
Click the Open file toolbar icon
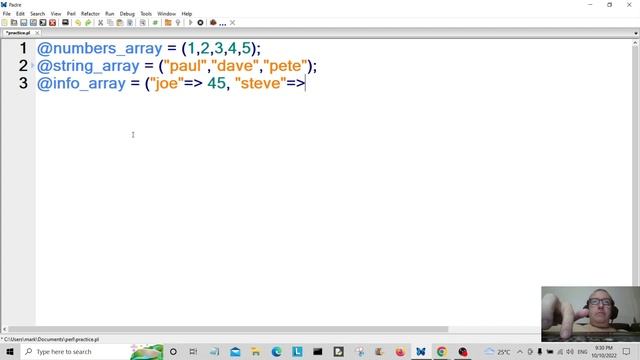click(14, 23)
